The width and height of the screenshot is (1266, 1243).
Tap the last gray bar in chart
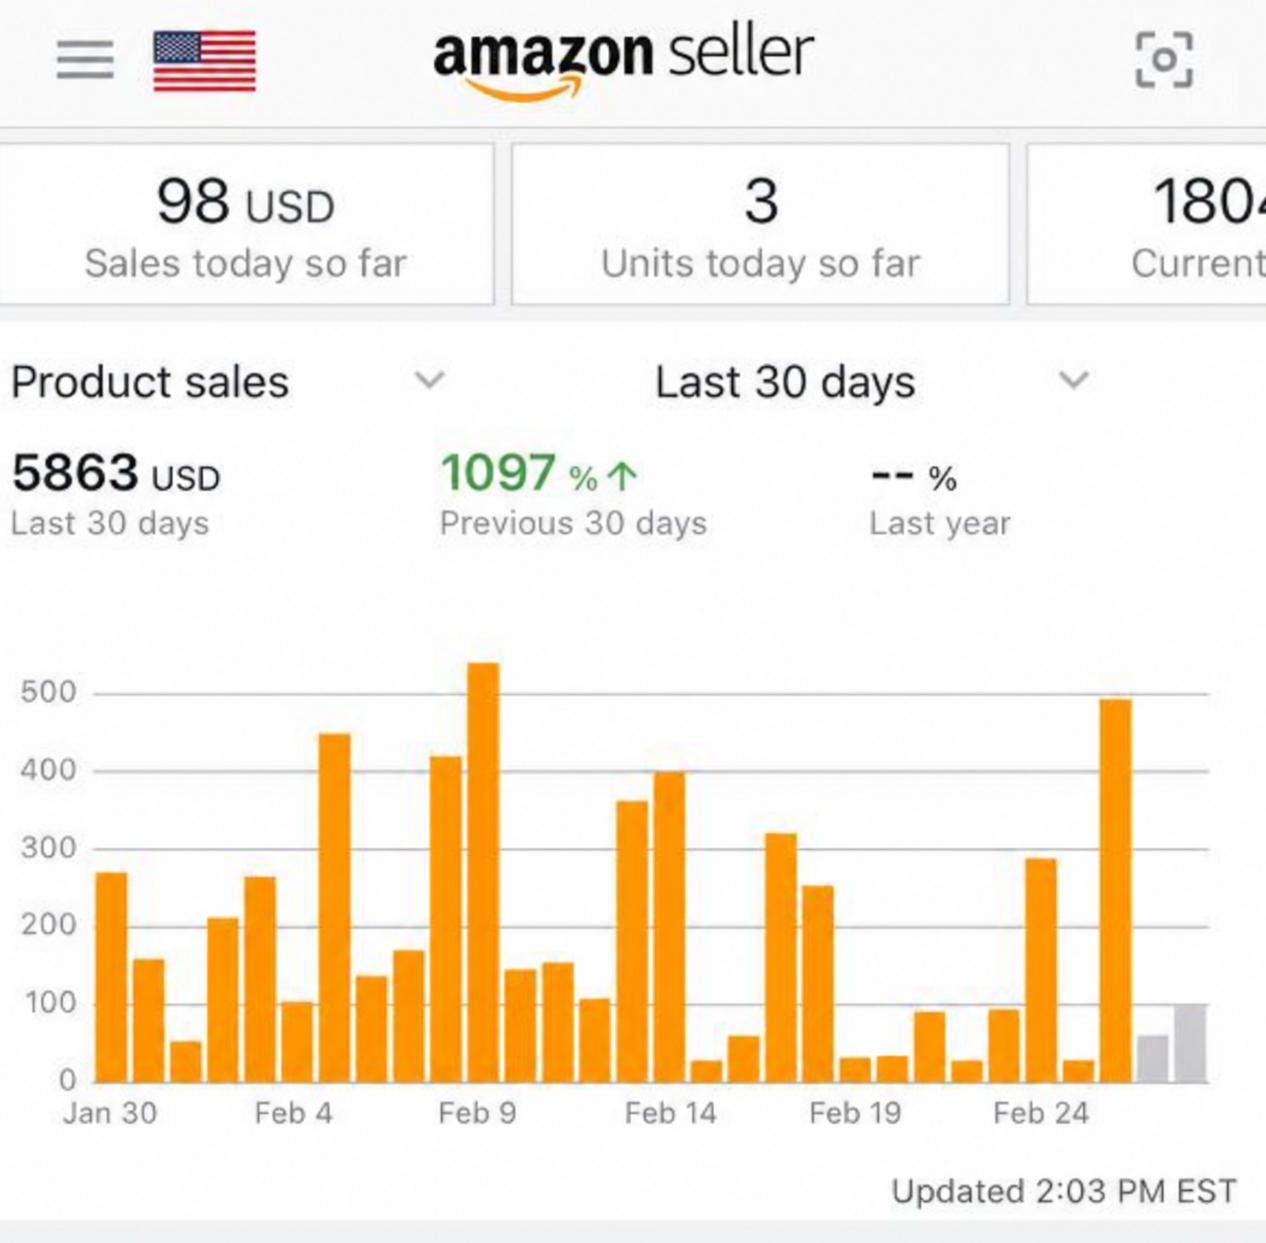click(1190, 1043)
